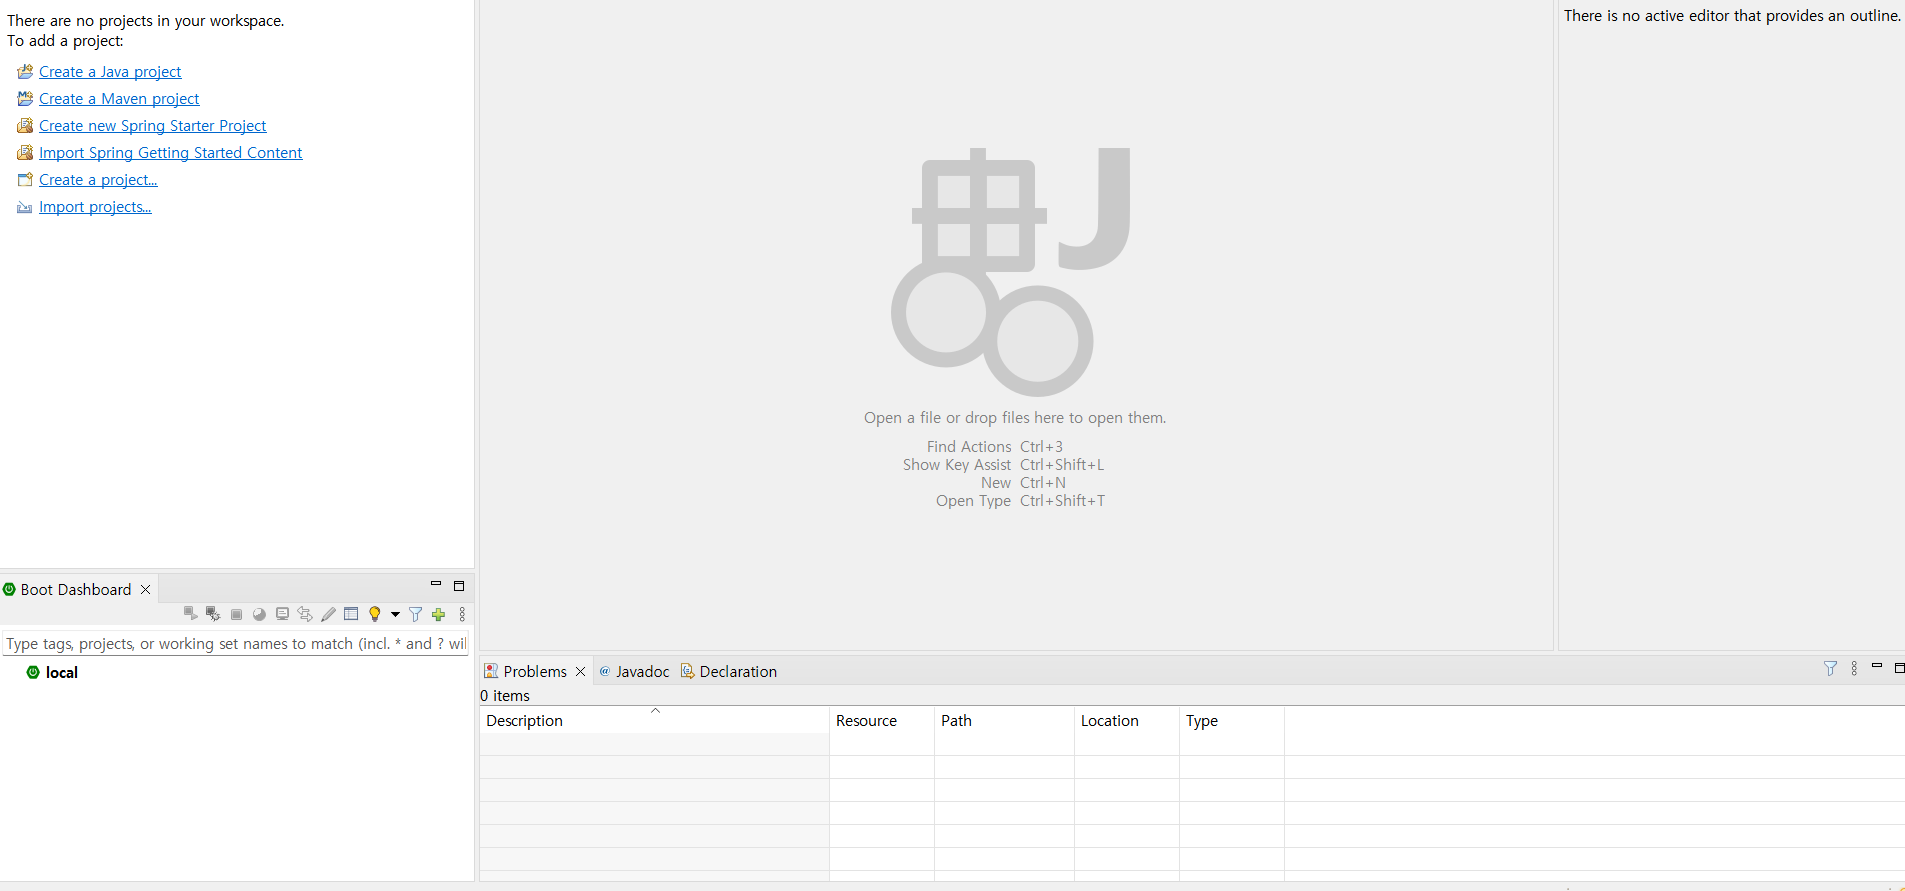The image size is (1905, 891).
Task: Click the Open Browser globe icon in Boot Dashboard
Action: click(x=259, y=614)
